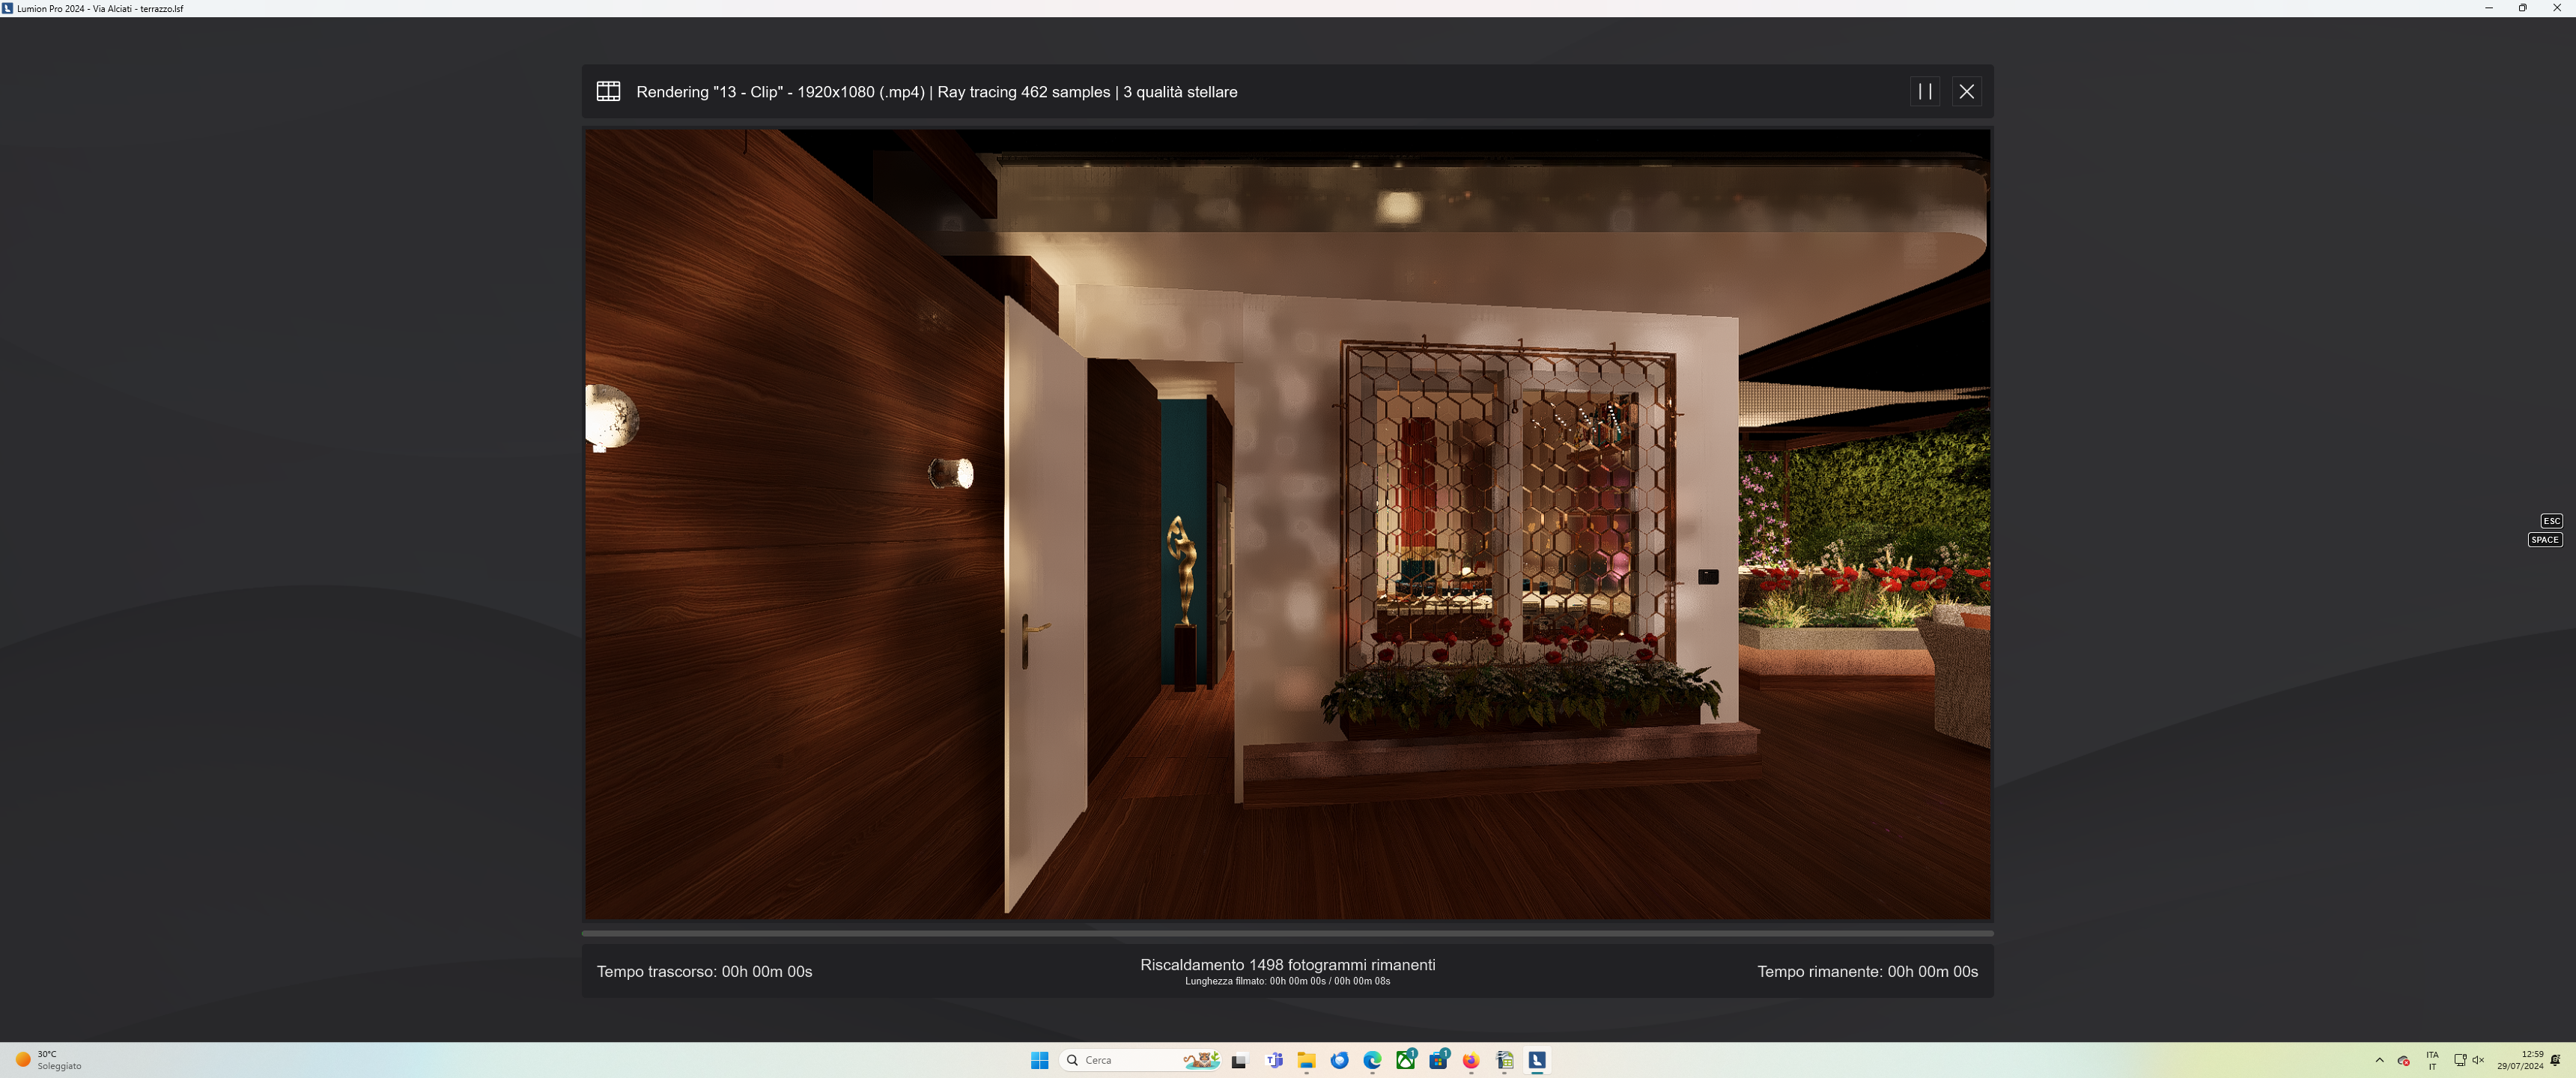2576x1078 pixels.
Task: Open Microsoft Edge from the taskbar
Action: point(1372,1060)
